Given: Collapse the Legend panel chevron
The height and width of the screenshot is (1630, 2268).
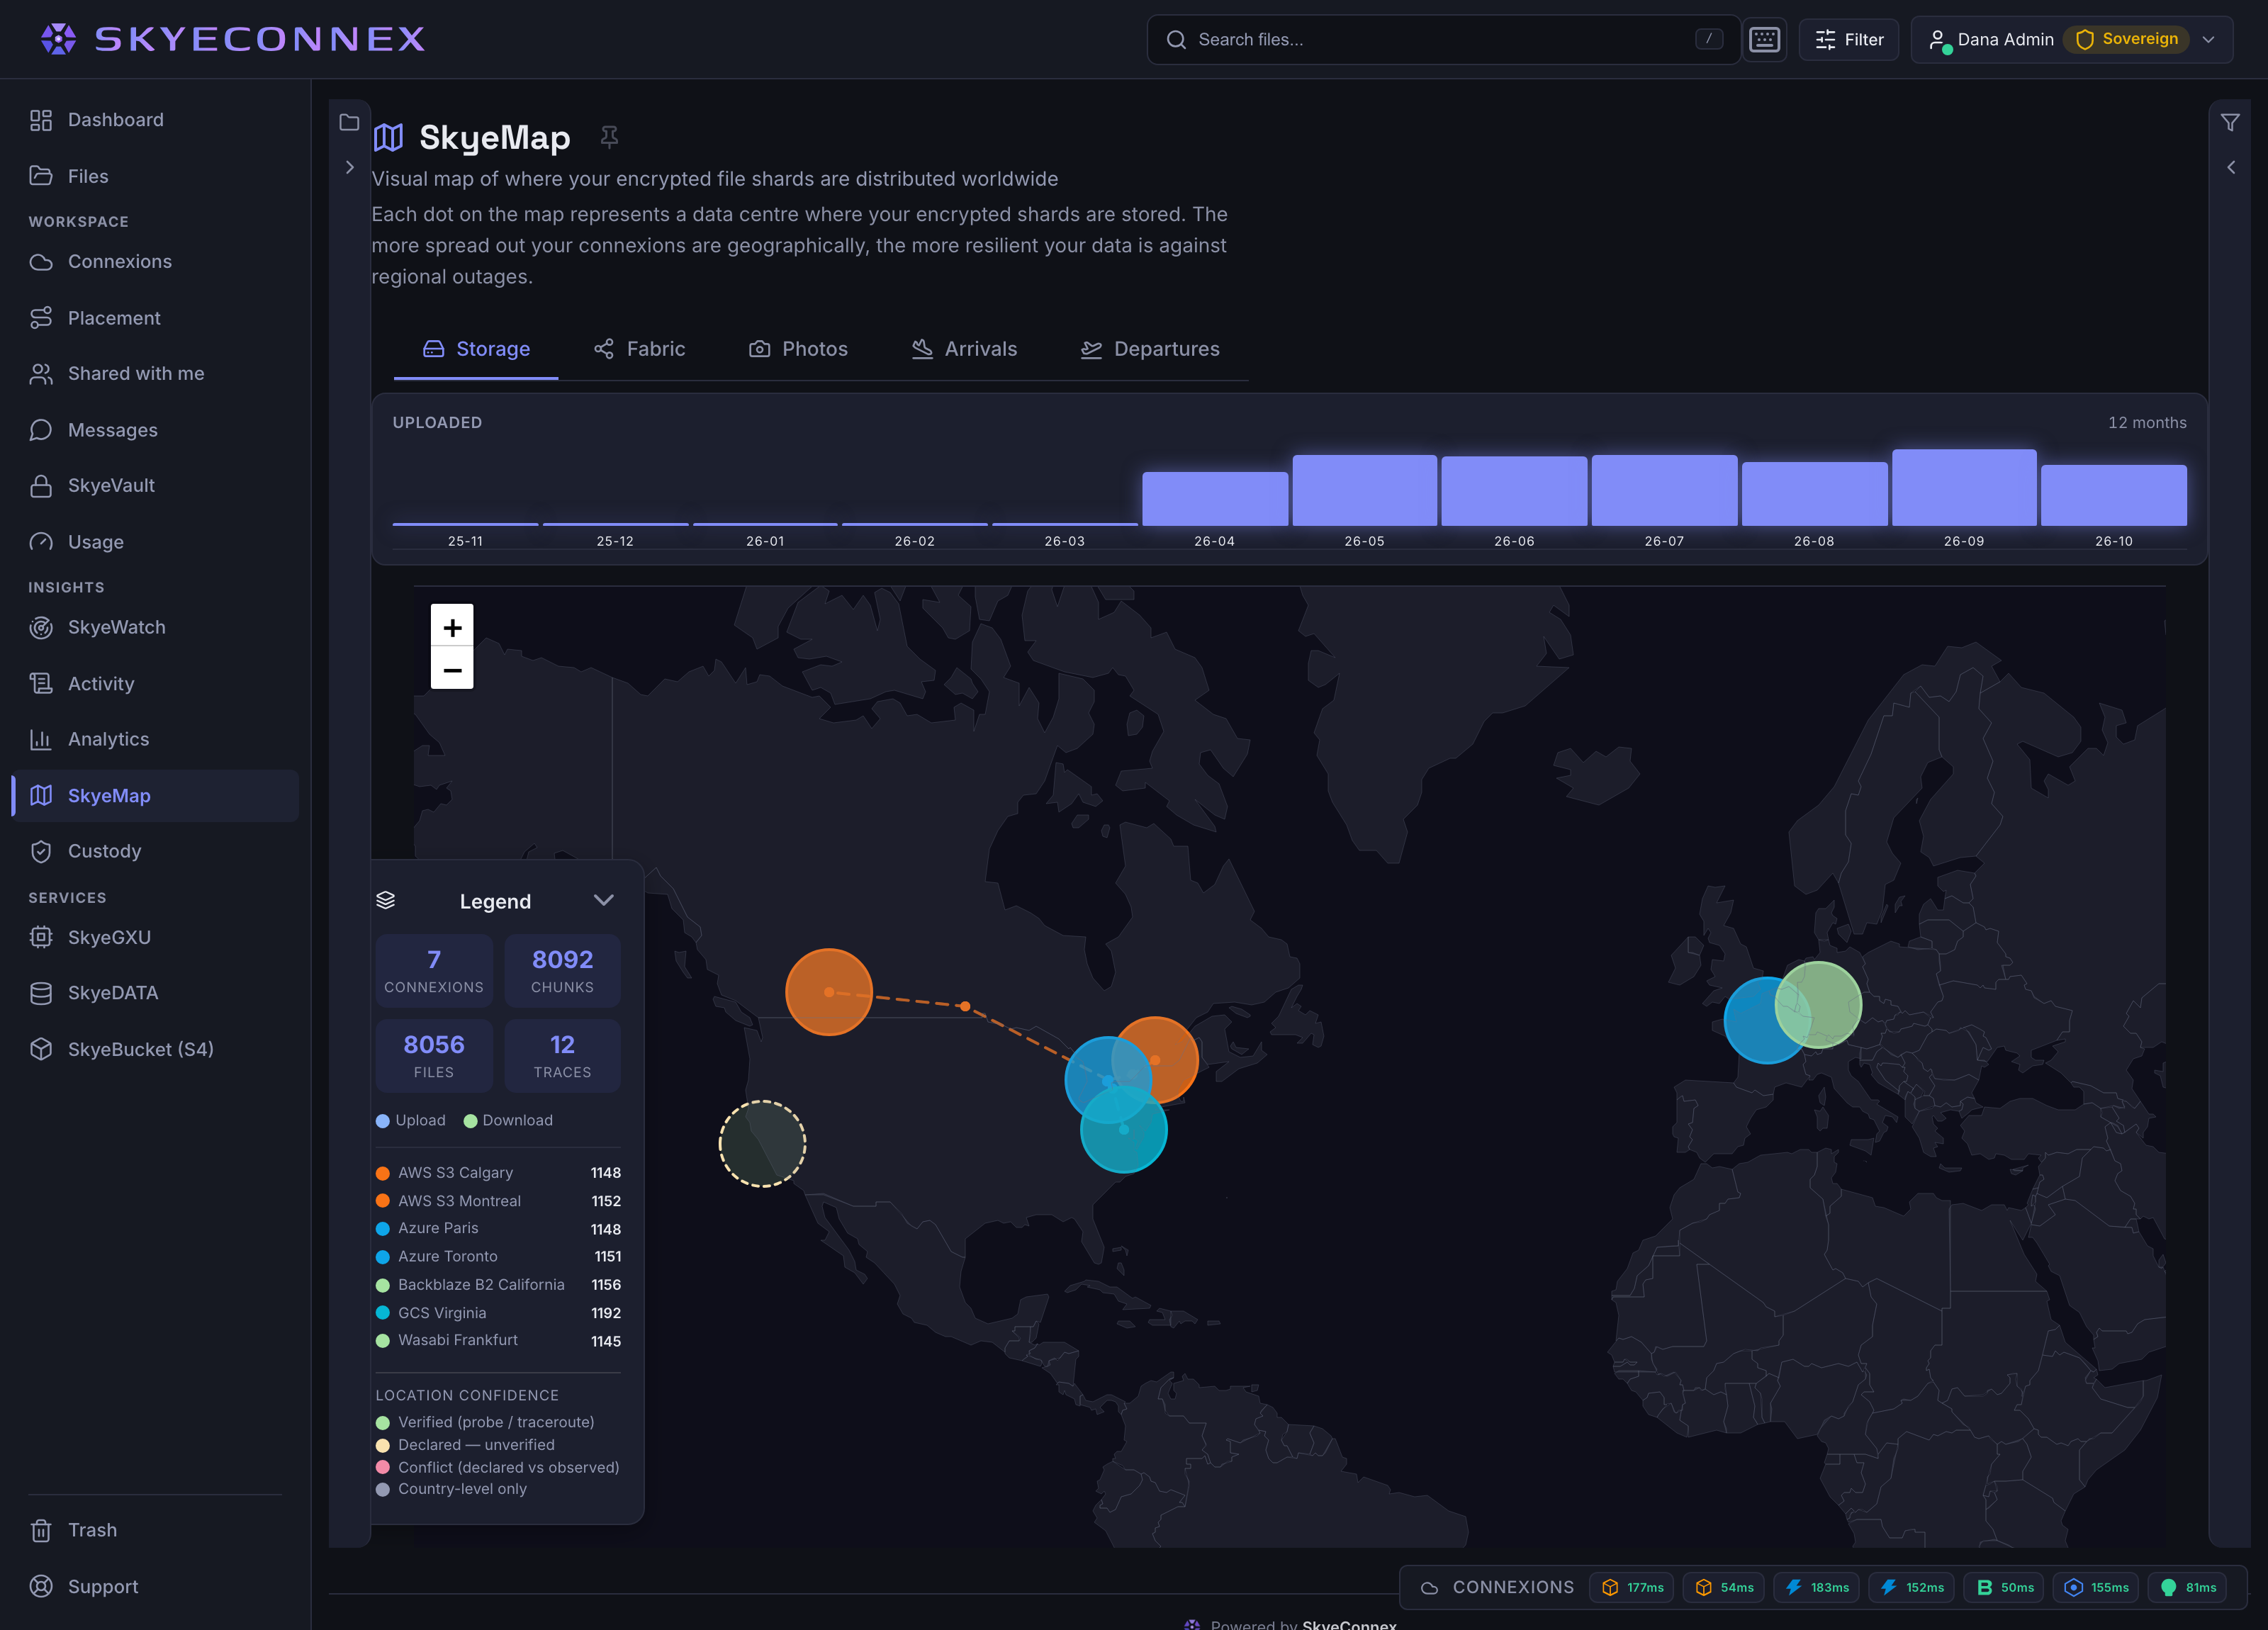Looking at the screenshot, I should tap(604, 900).
